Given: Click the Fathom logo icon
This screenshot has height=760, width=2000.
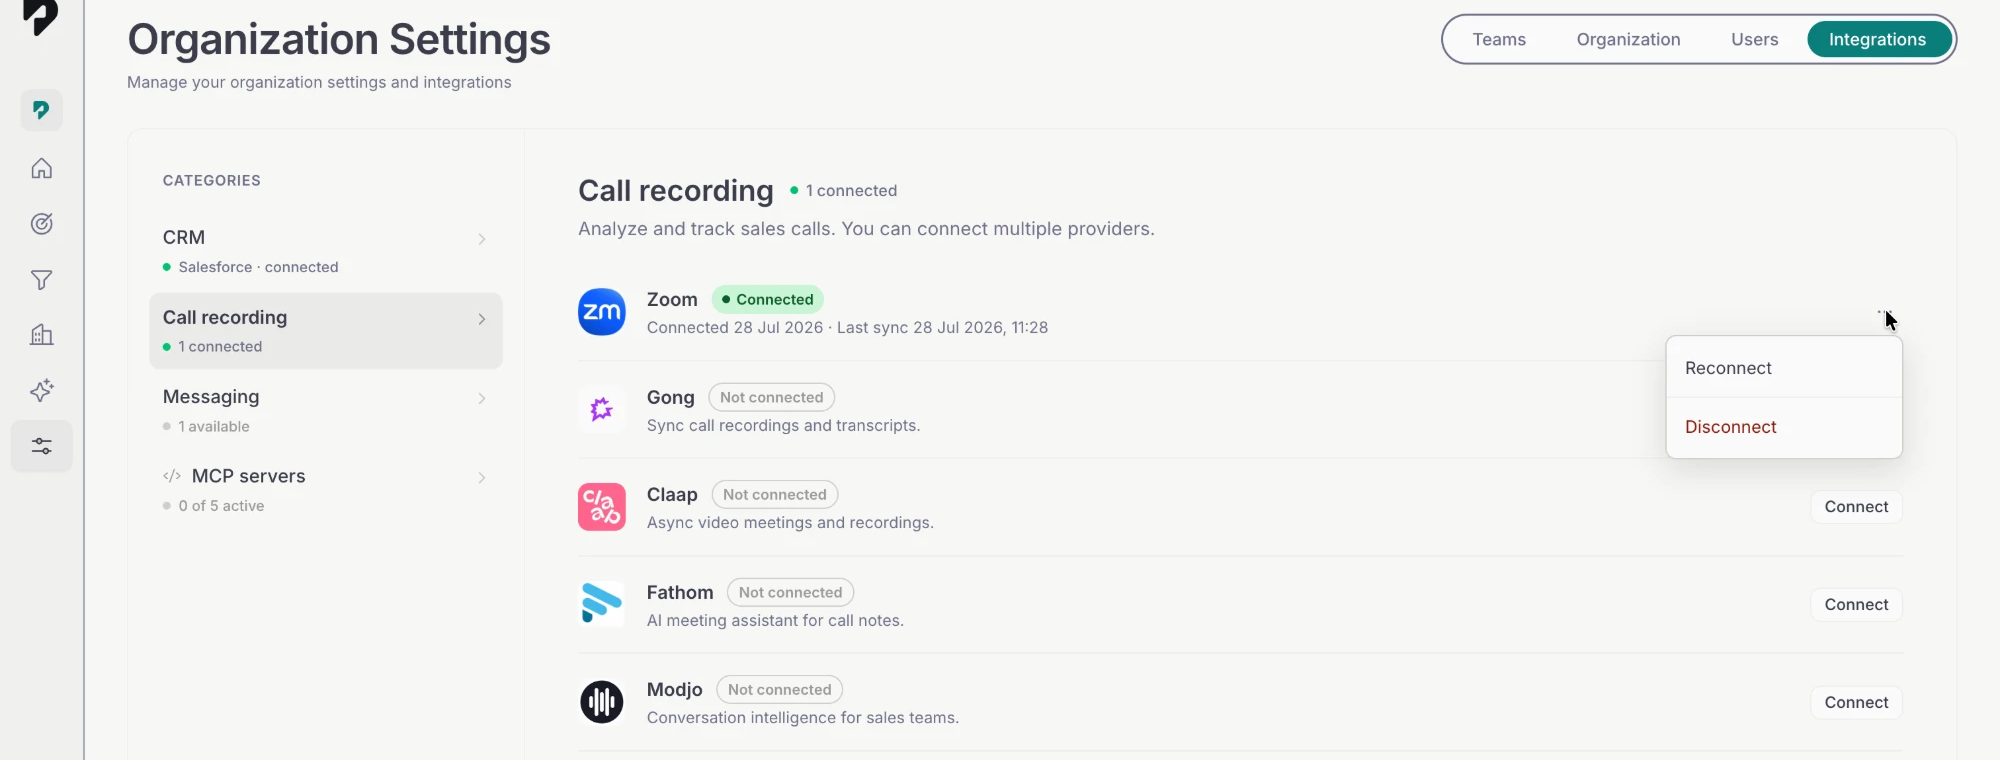Looking at the screenshot, I should pyautogui.click(x=602, y=604).
